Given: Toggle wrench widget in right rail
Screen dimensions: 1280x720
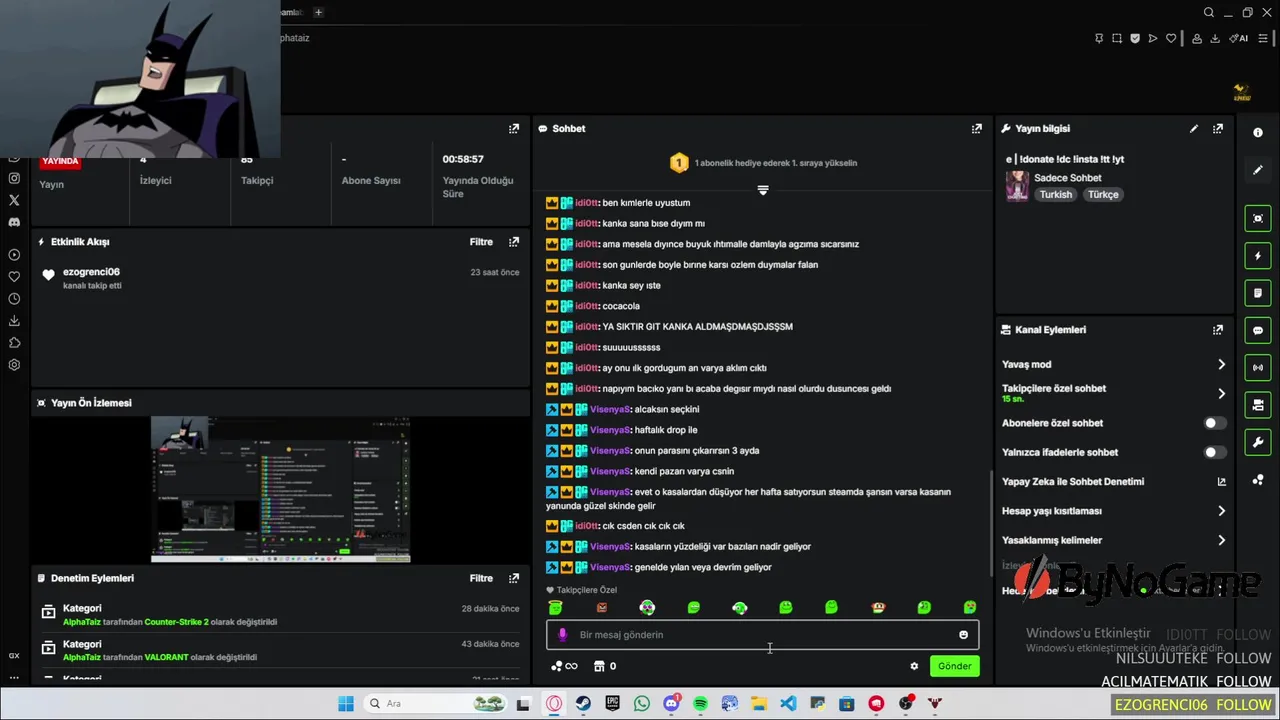Looking at the screenshot, I should click(x=1258, y=442).
